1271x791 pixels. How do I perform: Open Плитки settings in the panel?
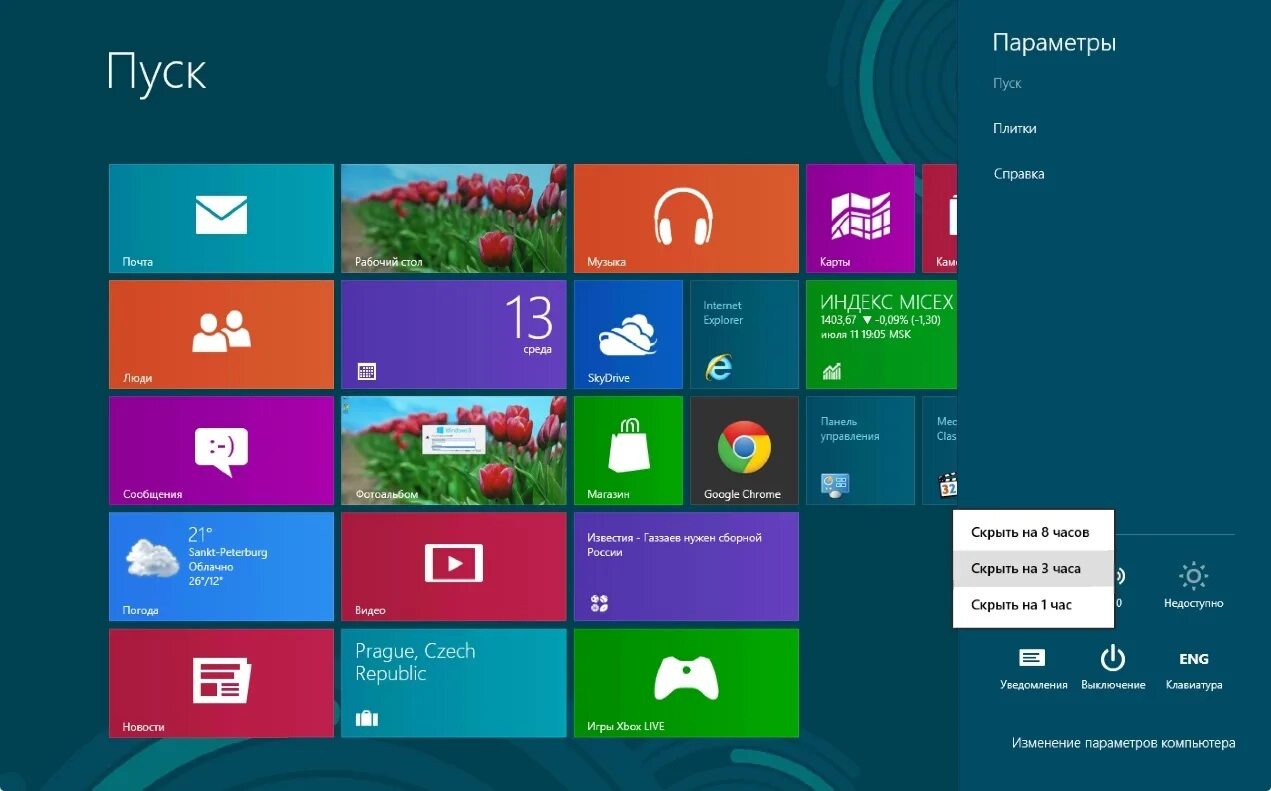tap(1014, 128)
